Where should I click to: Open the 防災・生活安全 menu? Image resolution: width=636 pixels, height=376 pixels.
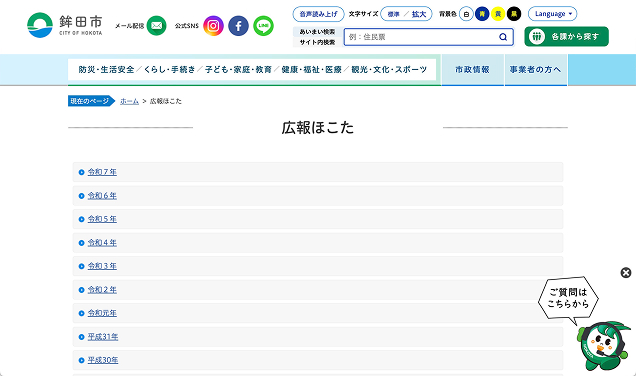point(106,70)
